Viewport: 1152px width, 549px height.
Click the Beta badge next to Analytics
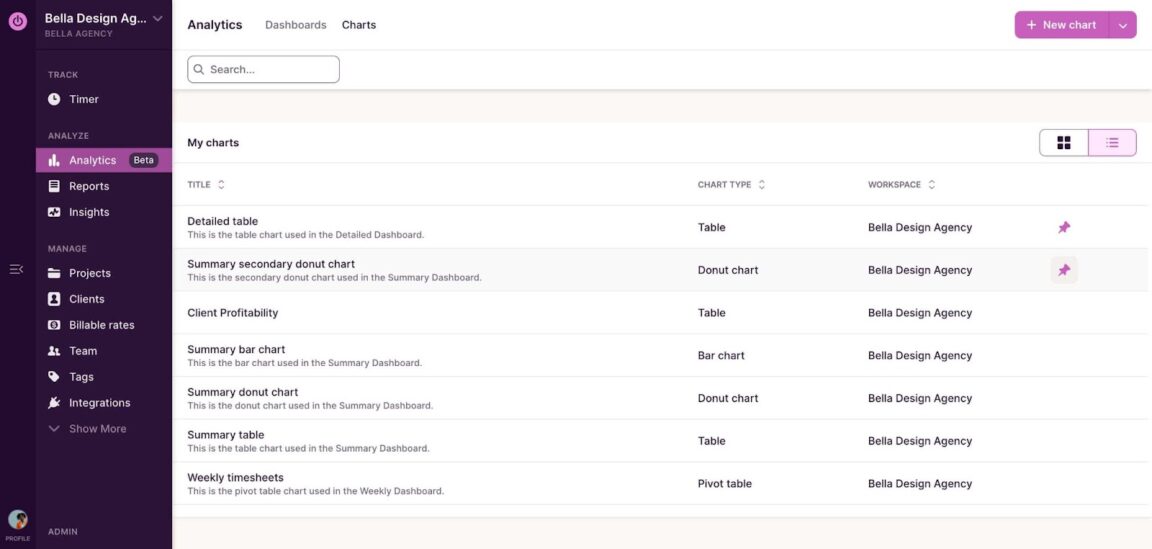(144, 160)
